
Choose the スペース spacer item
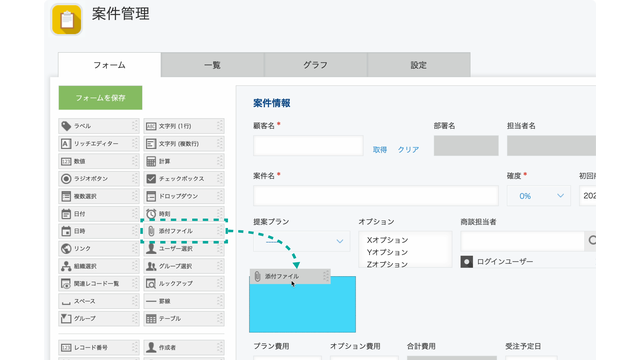(99, 301)
